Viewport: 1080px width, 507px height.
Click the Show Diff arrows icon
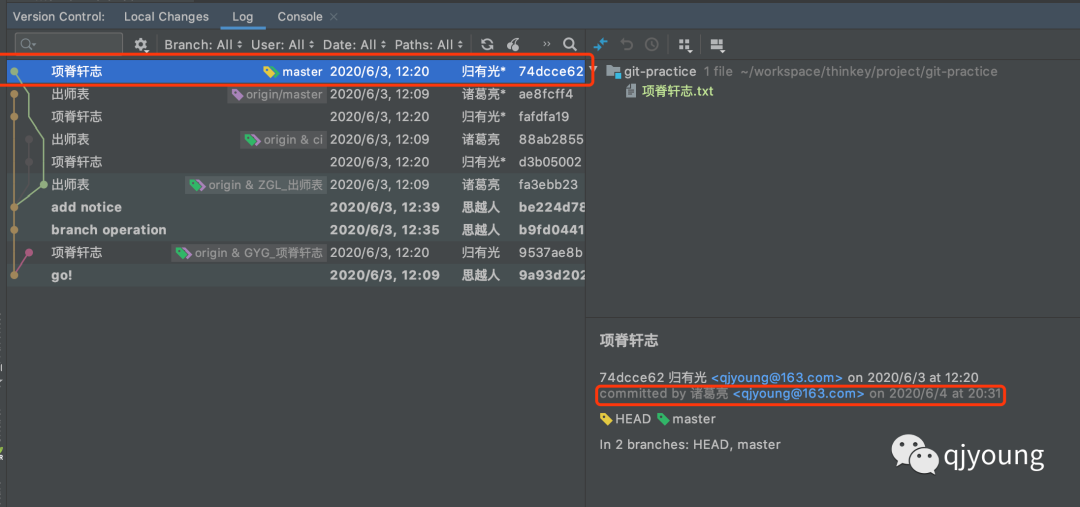601,45
